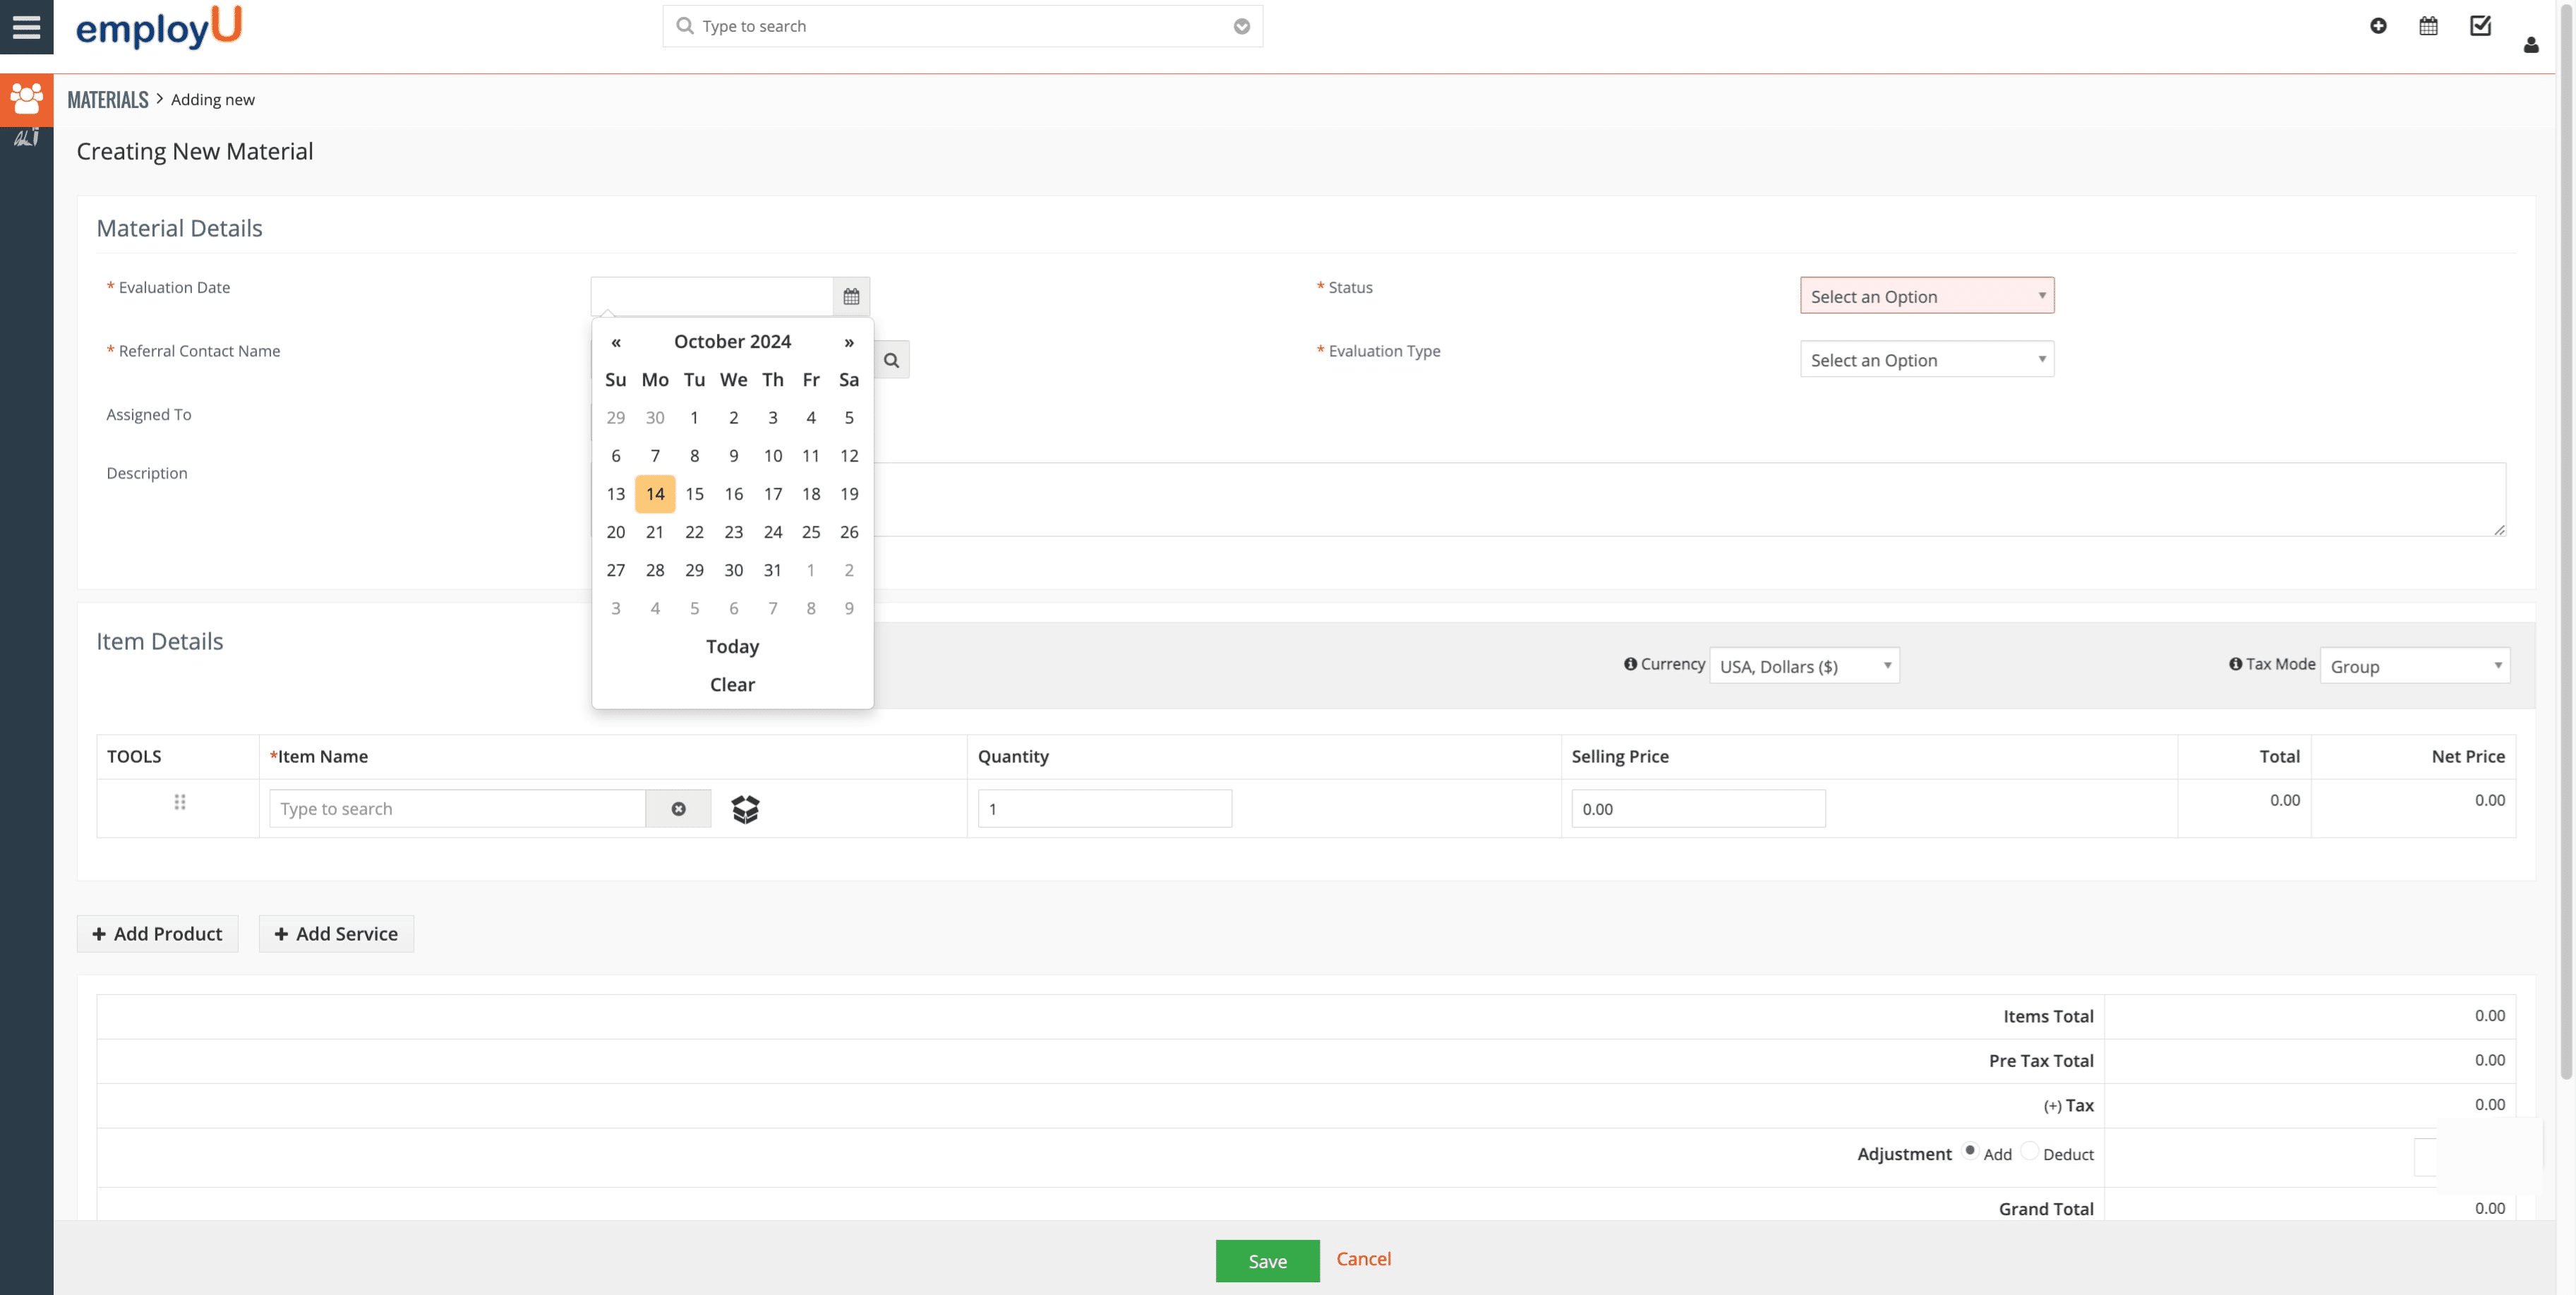Open the tasks checkbox icon in the header
Viewport: 2576px width, 1295px height.
[x=2481, y=26]
